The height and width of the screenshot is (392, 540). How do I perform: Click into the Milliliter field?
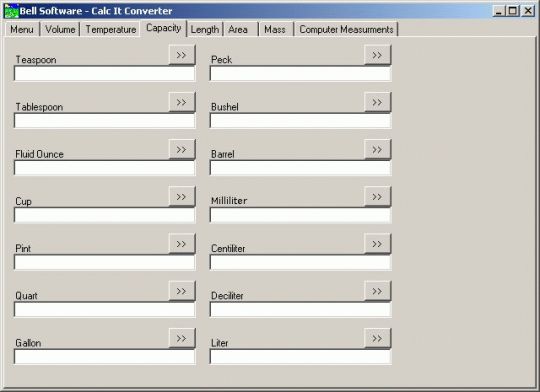click(300, 215)
